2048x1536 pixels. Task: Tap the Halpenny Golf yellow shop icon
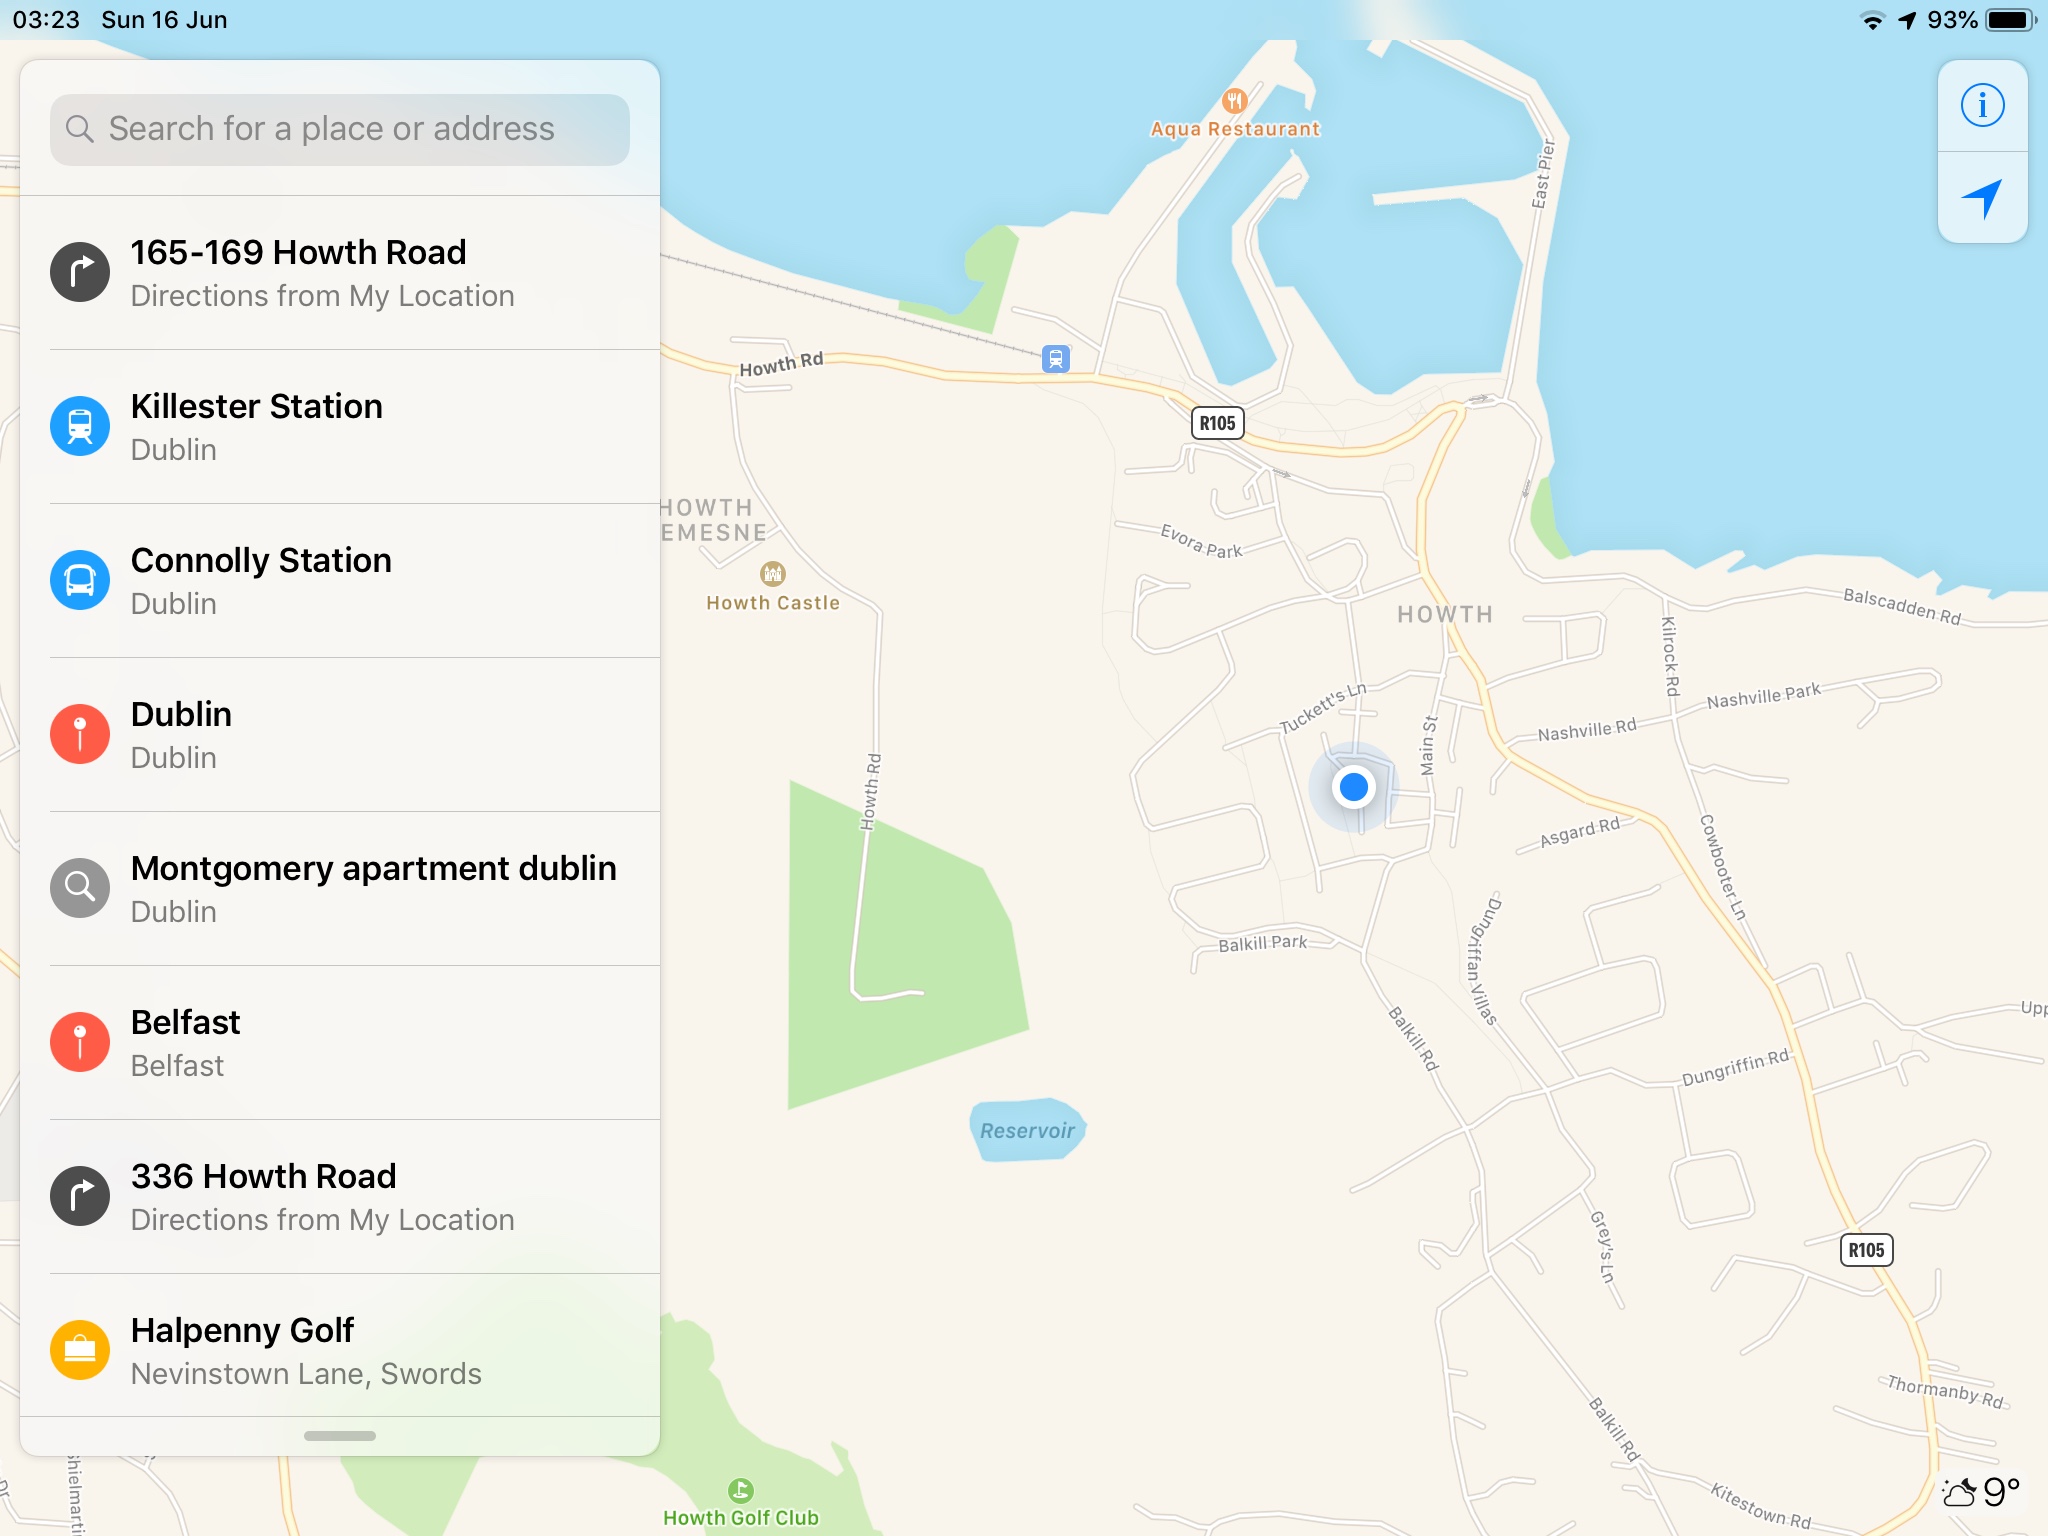click(x=80, y=1350)
